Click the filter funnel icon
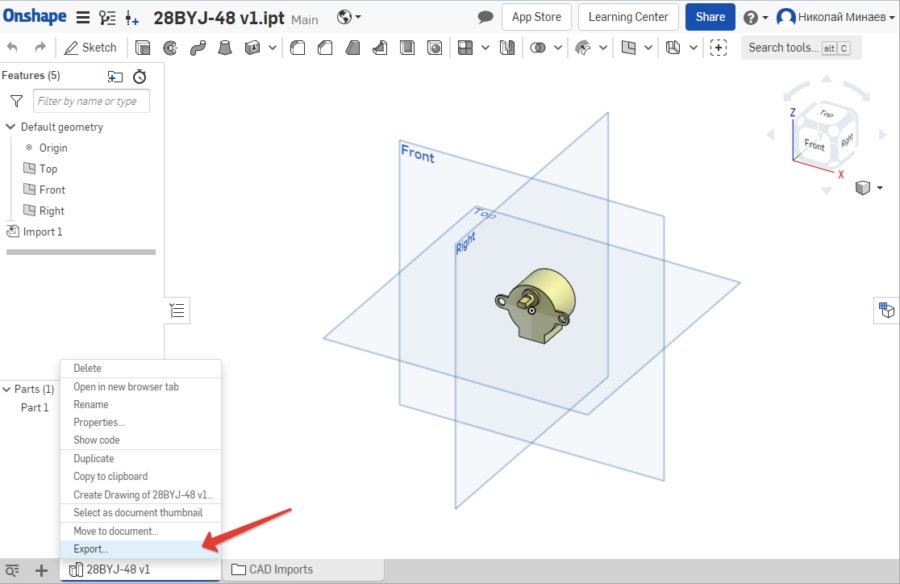The height and width of the screenshot is (584, 900). [17, 102]
